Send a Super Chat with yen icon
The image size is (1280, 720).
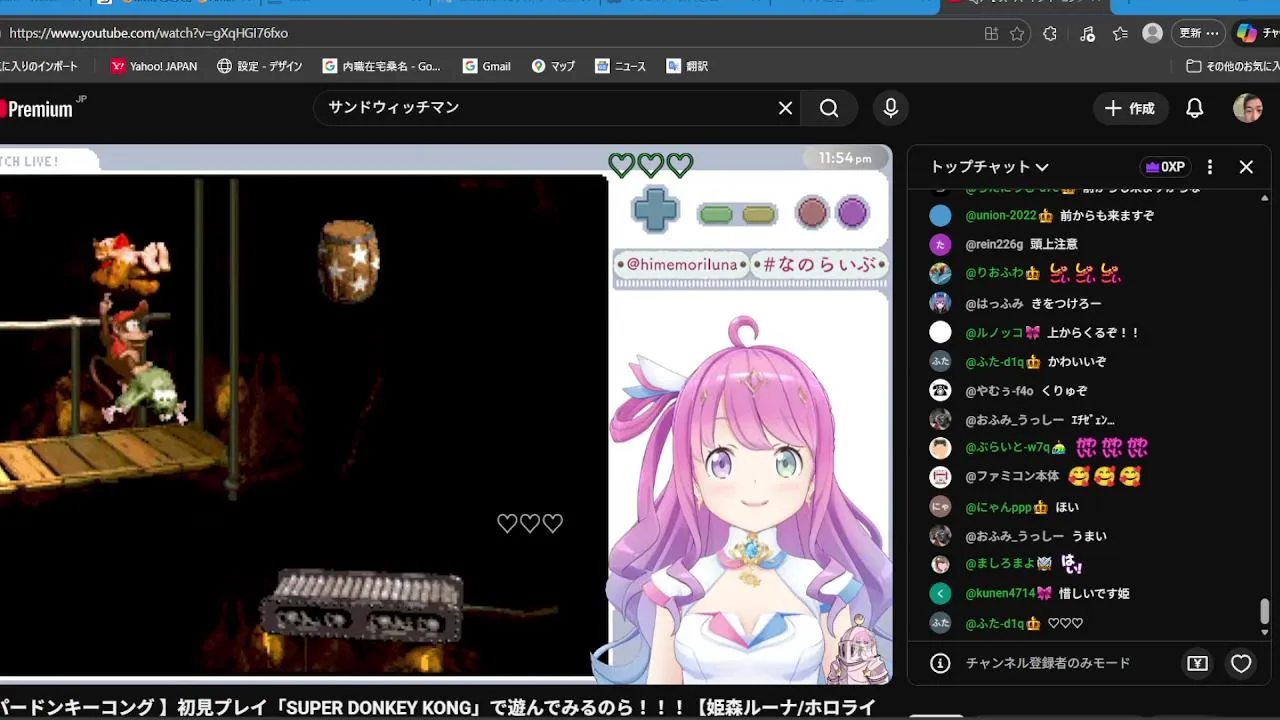pos(1197,663)
